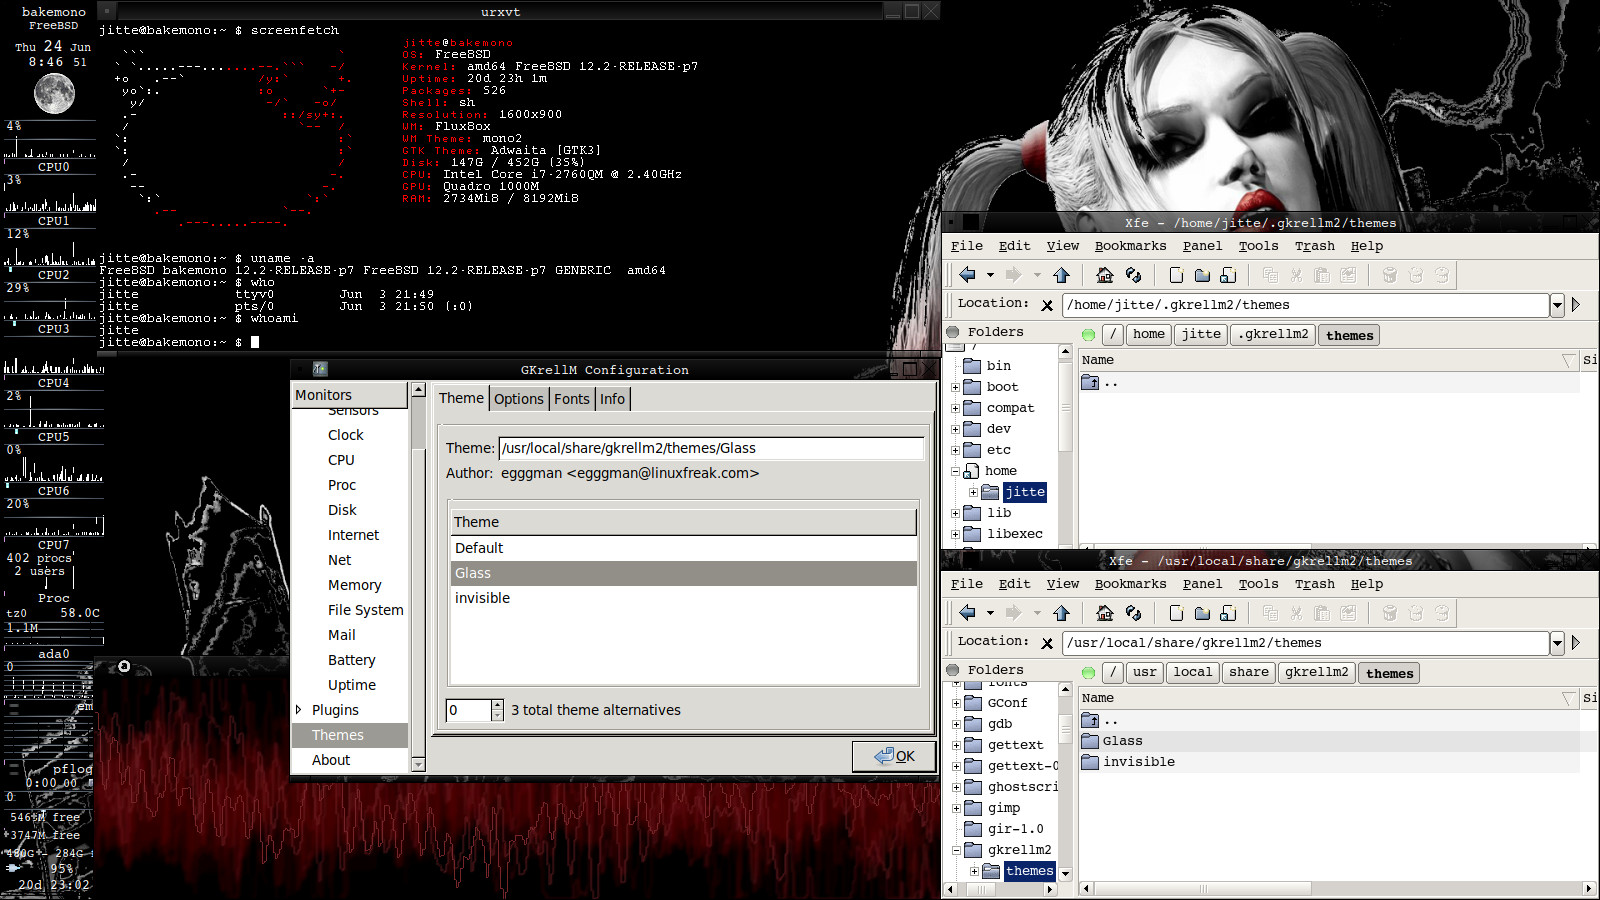The image size is (1600, 900).
Task: Toggle the Folders panel in the /home/jitte Xfe window
Action: 951,332
